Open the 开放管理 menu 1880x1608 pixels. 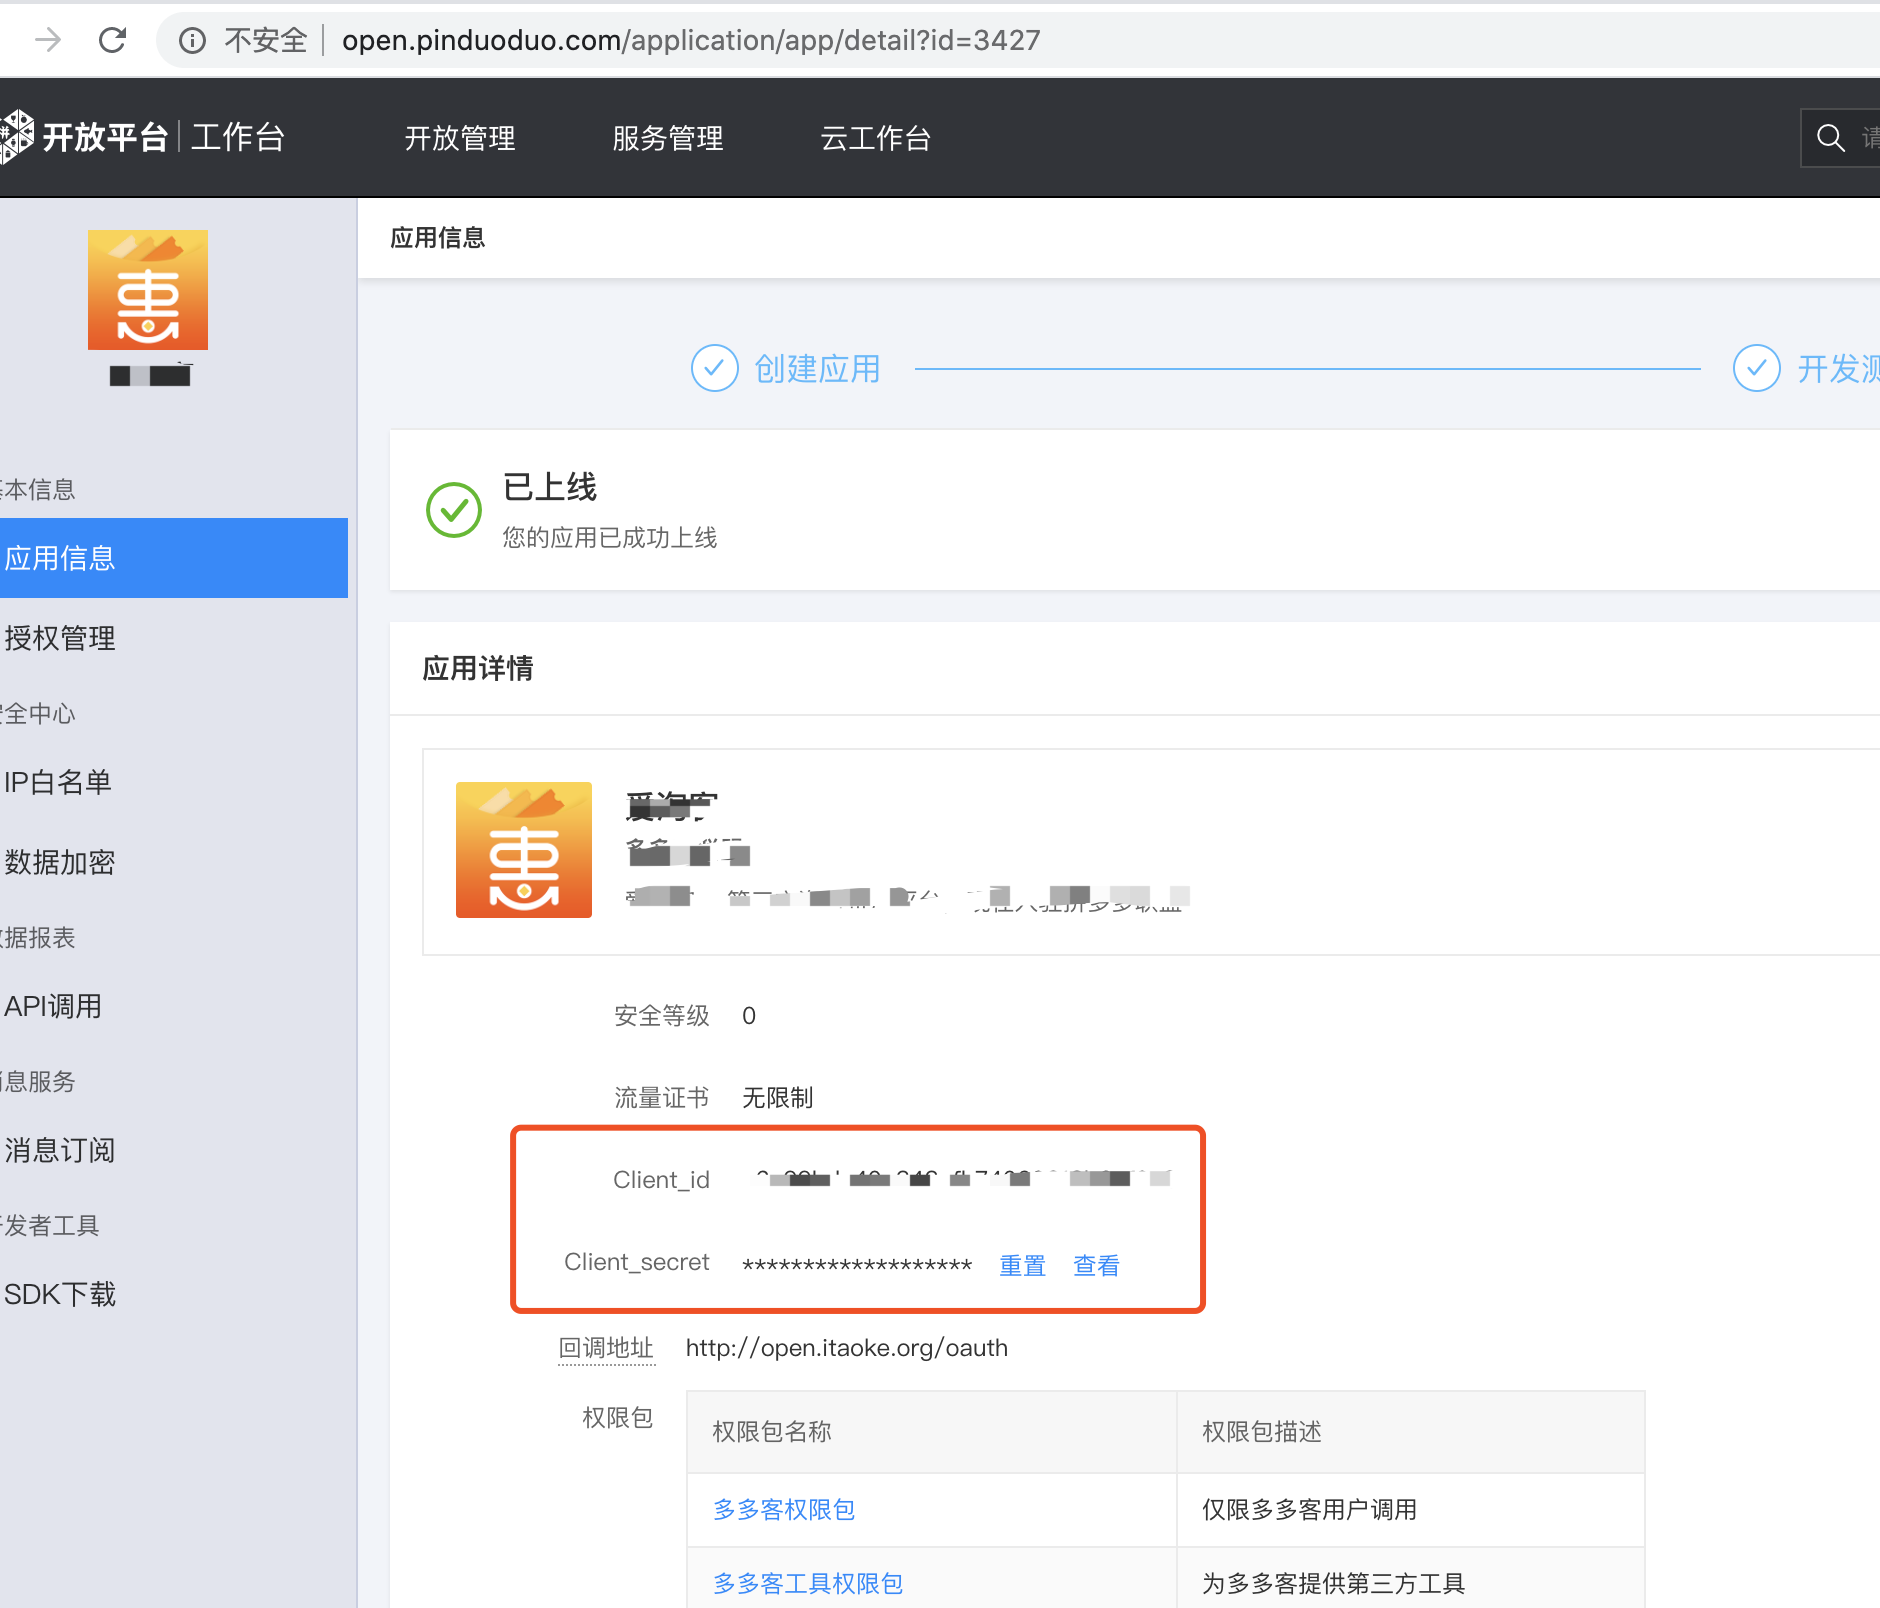point(460,138)
